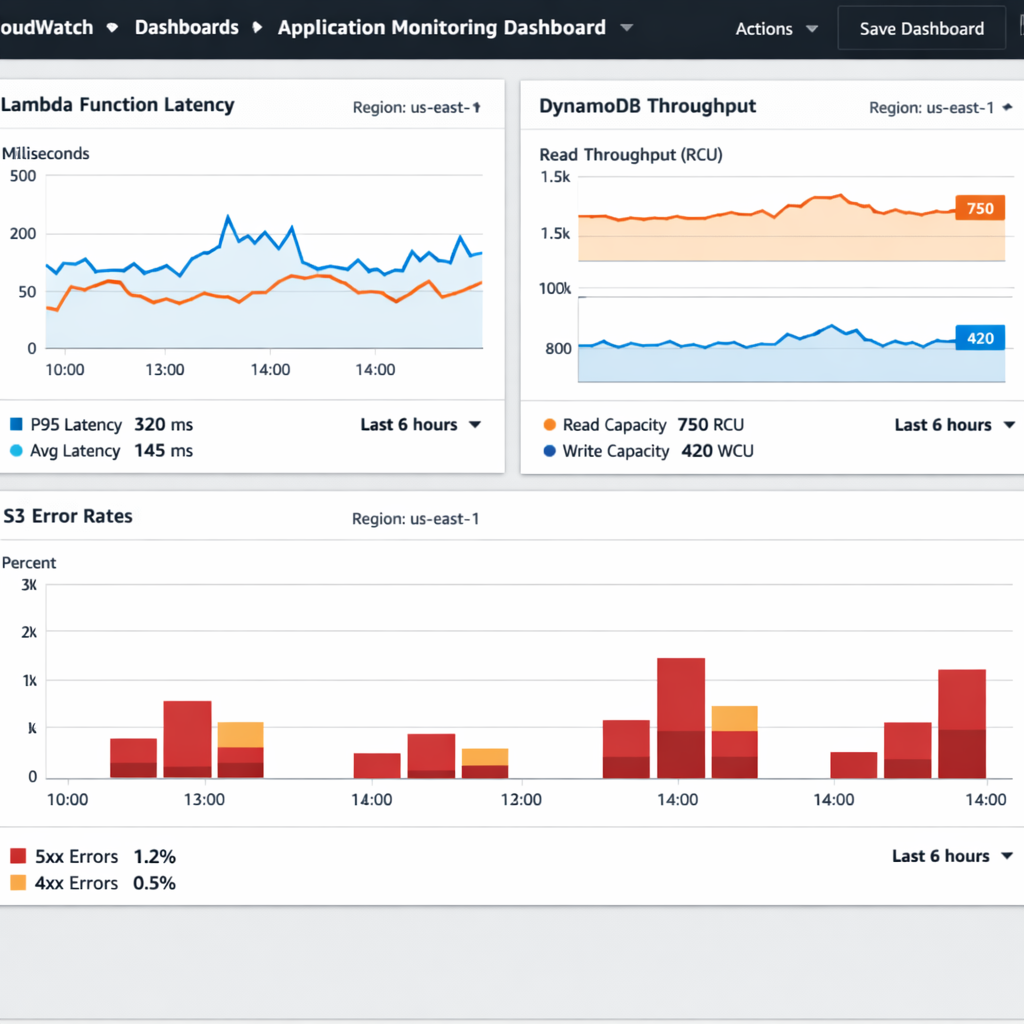The image size is (1024, 1024).
Task: Click the 5xx Errors legend swatch
Action: [x=18, y=856]
